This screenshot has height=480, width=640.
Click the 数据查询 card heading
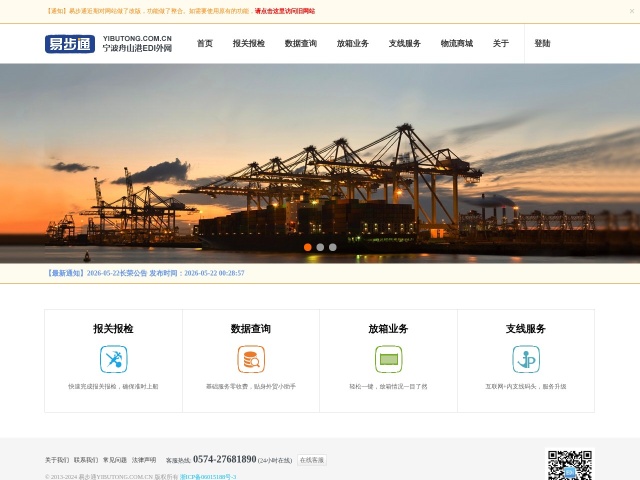point(251,329)
